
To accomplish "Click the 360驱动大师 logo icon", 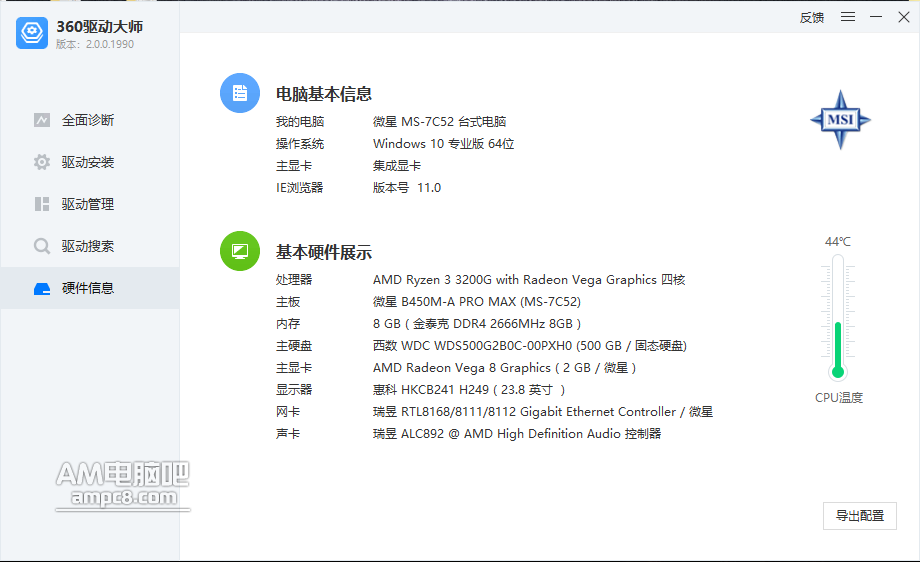I will tap(32, 33).
